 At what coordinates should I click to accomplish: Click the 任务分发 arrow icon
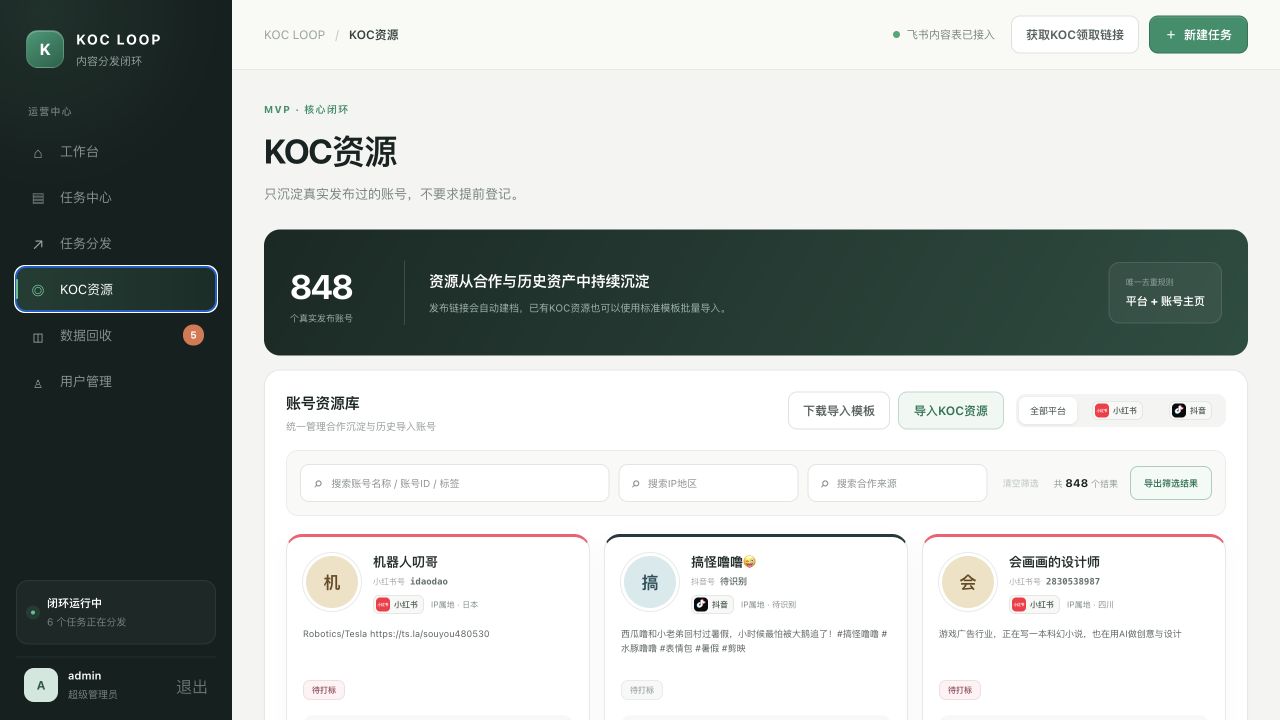[x=38, y=244]
